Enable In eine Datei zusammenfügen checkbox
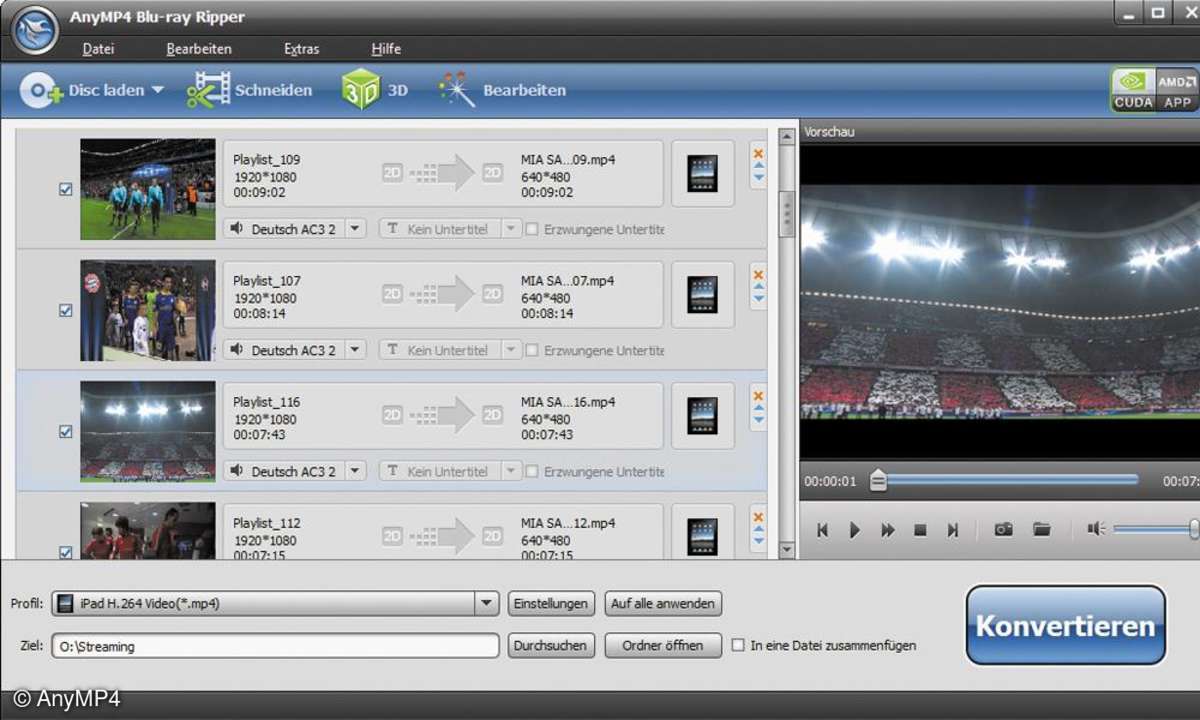Image resolution: width=1200 pixels, height=720 pixels. point(738,645)
